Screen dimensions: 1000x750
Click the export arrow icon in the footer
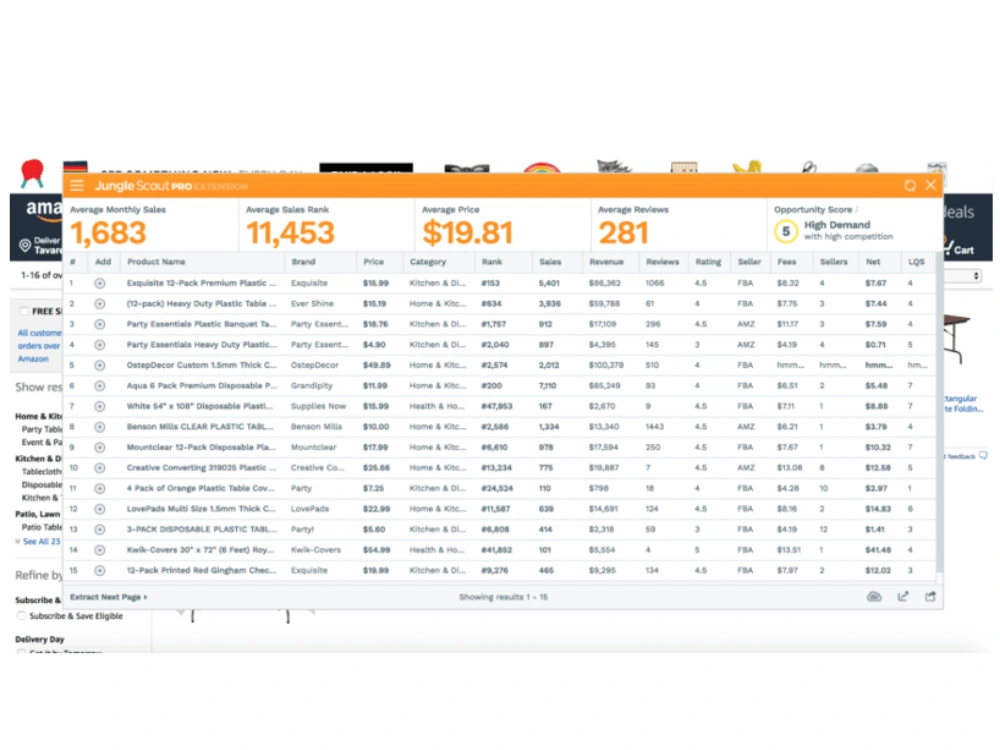pos(903,597)
